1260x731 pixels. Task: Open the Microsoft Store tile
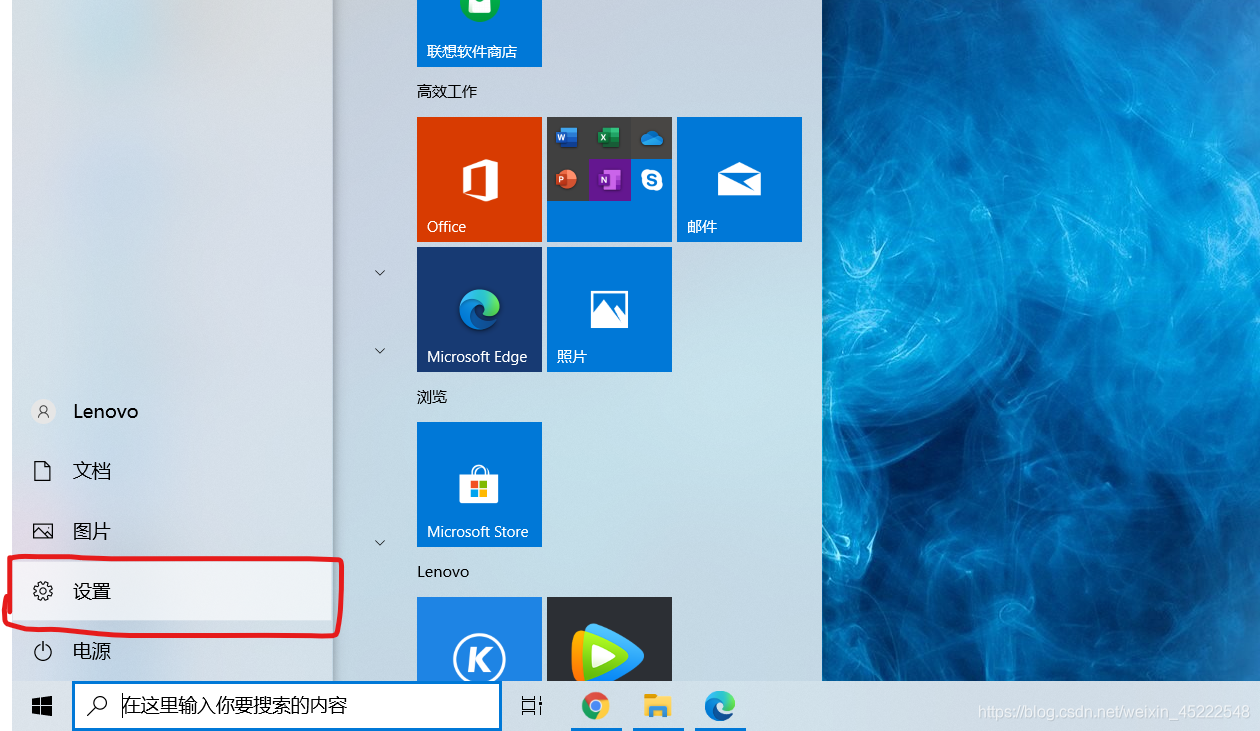point(479,484)
